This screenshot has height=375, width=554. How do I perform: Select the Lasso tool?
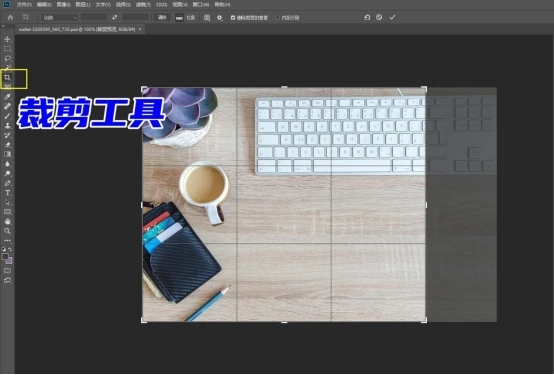7,58
